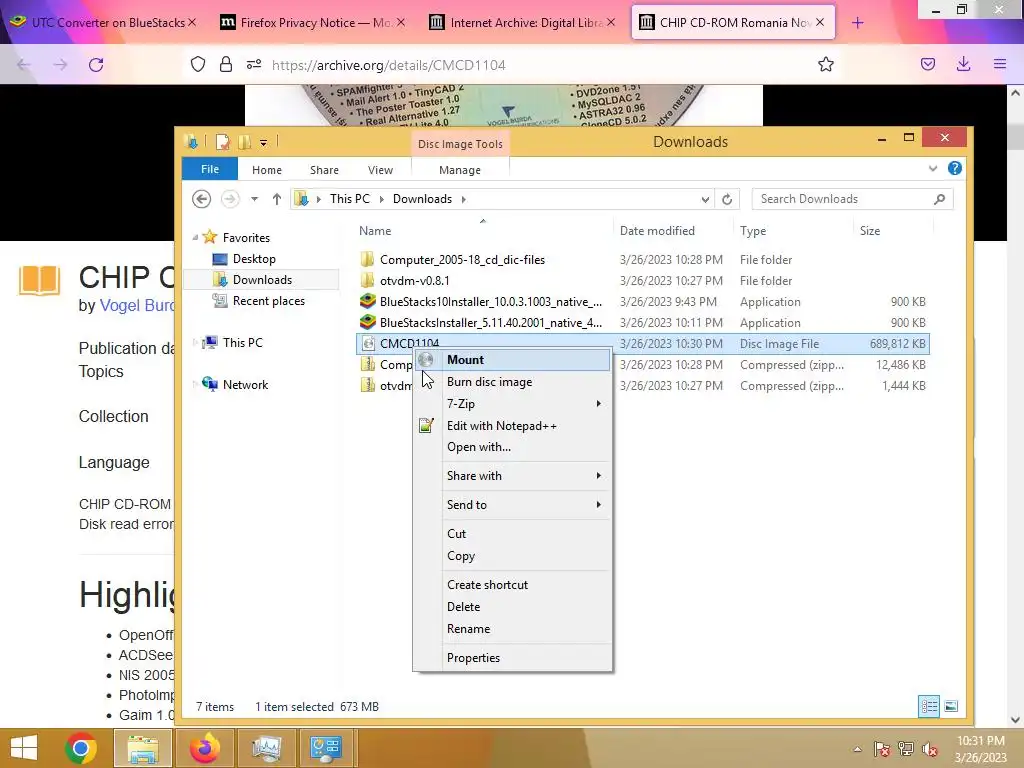Image resolution: width=1024 pixels, height=768 pixels.
Task: Open the Manage ribbon tab
Action: click(x=460, y=170)
